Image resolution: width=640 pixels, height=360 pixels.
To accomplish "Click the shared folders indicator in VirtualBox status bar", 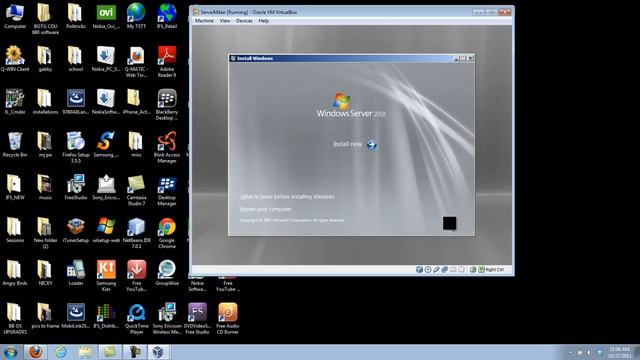I will pyautogui.click(x=453, y=269).
